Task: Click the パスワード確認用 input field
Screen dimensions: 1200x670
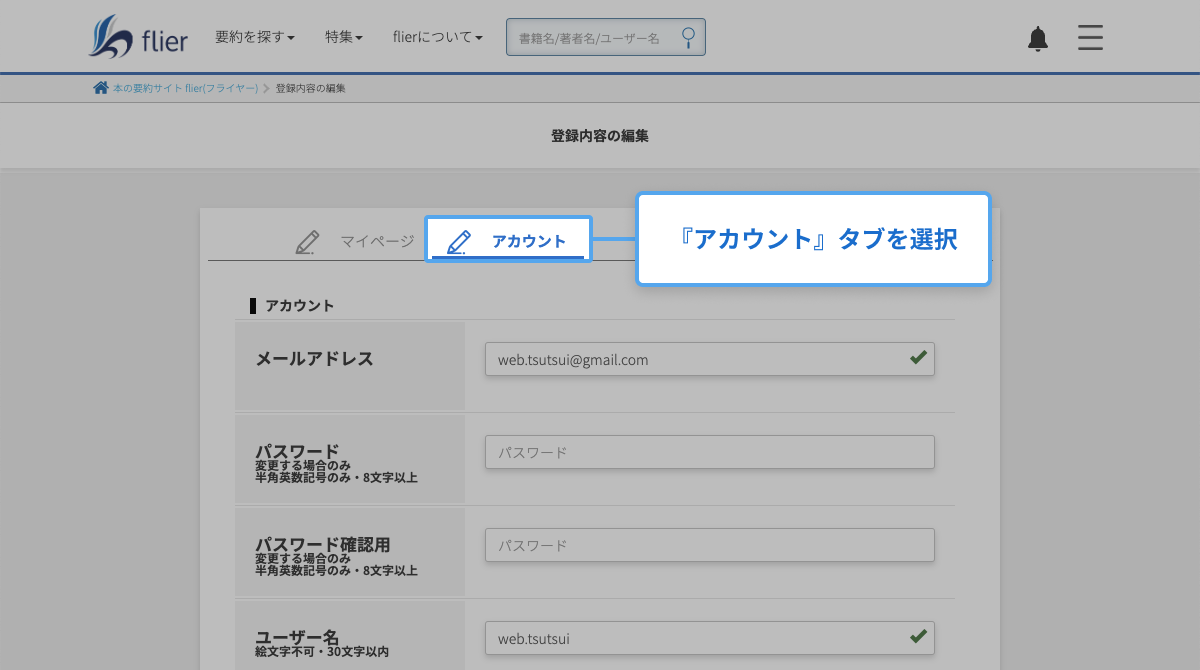Action: [709, 545]
